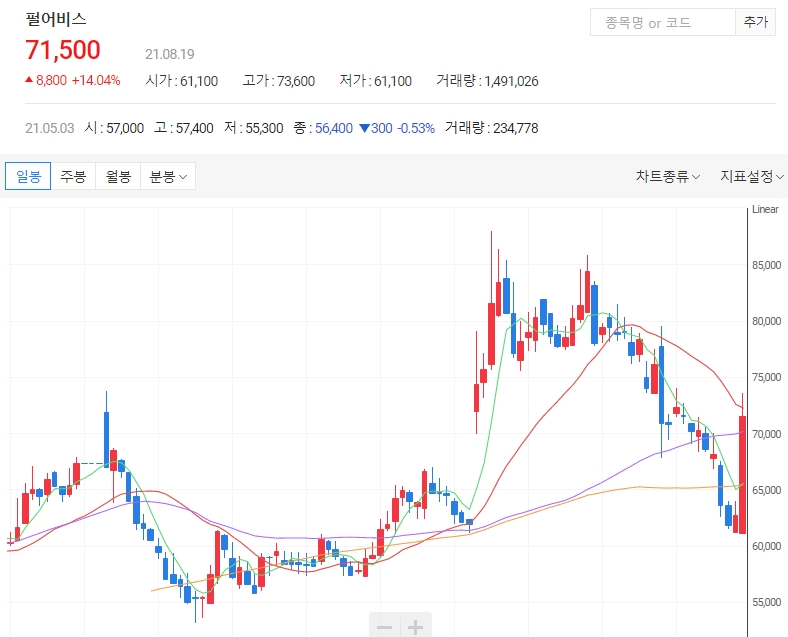Switch to the 월봉 monthly chart tab
The width and height of the screenshot is (788, 637).
[x=118, y=176]
